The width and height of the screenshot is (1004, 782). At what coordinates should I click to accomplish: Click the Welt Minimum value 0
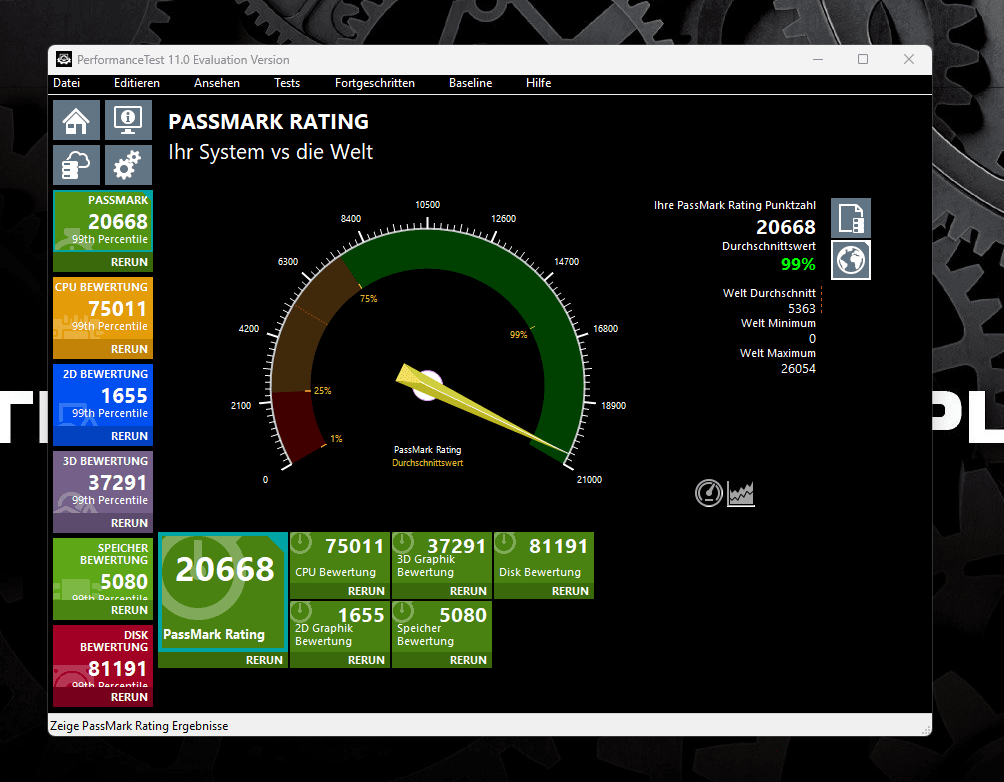[813, 338]
